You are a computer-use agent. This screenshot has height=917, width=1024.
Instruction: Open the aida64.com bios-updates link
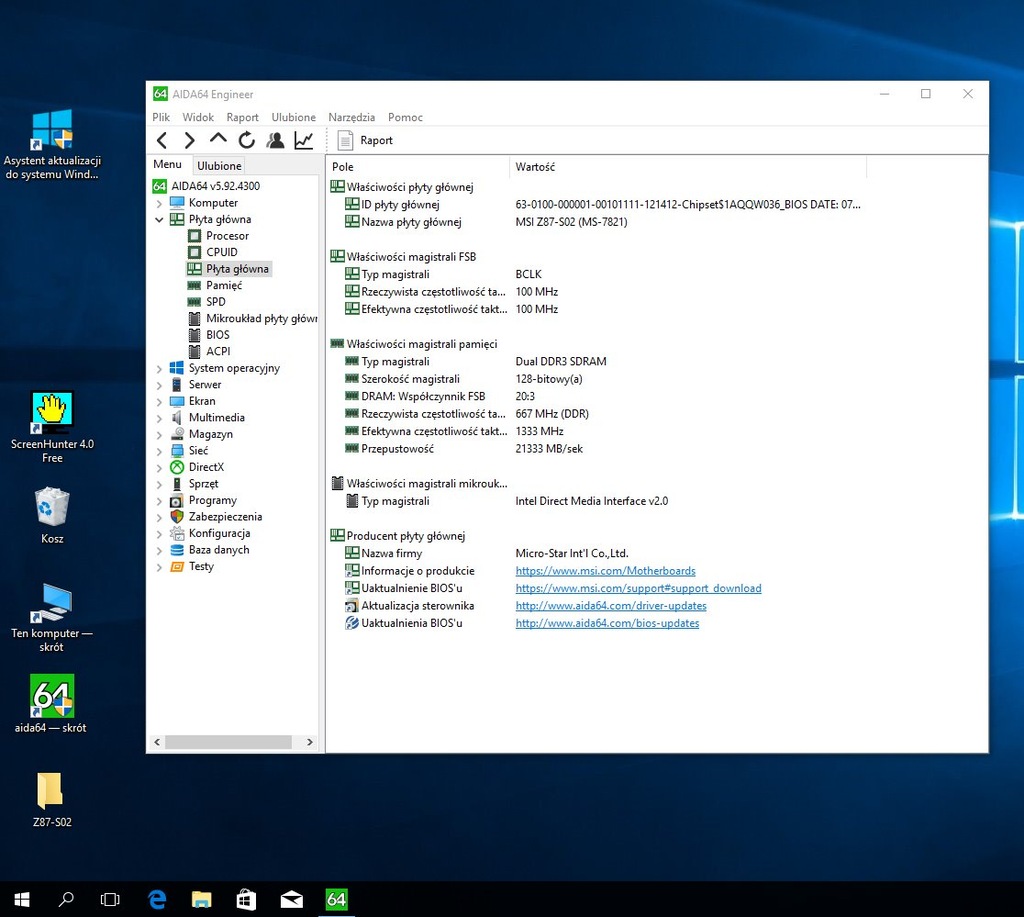[607, 623]
